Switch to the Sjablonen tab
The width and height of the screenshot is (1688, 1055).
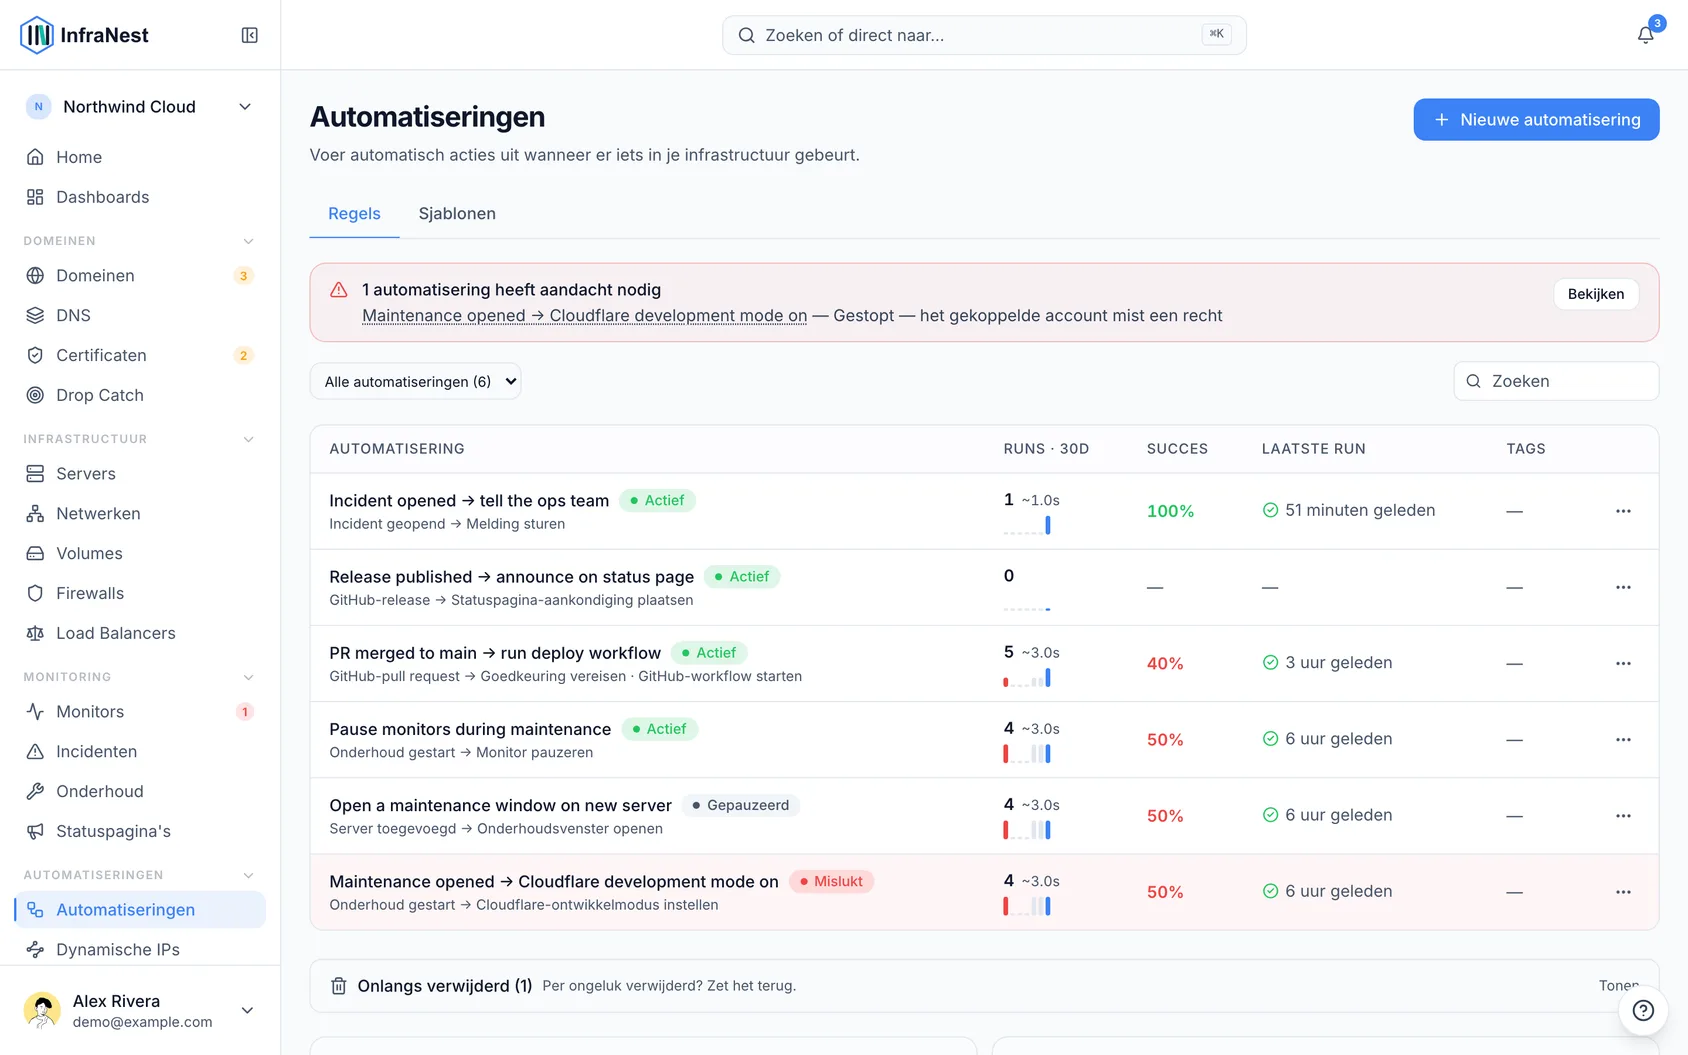coord(457,214)
